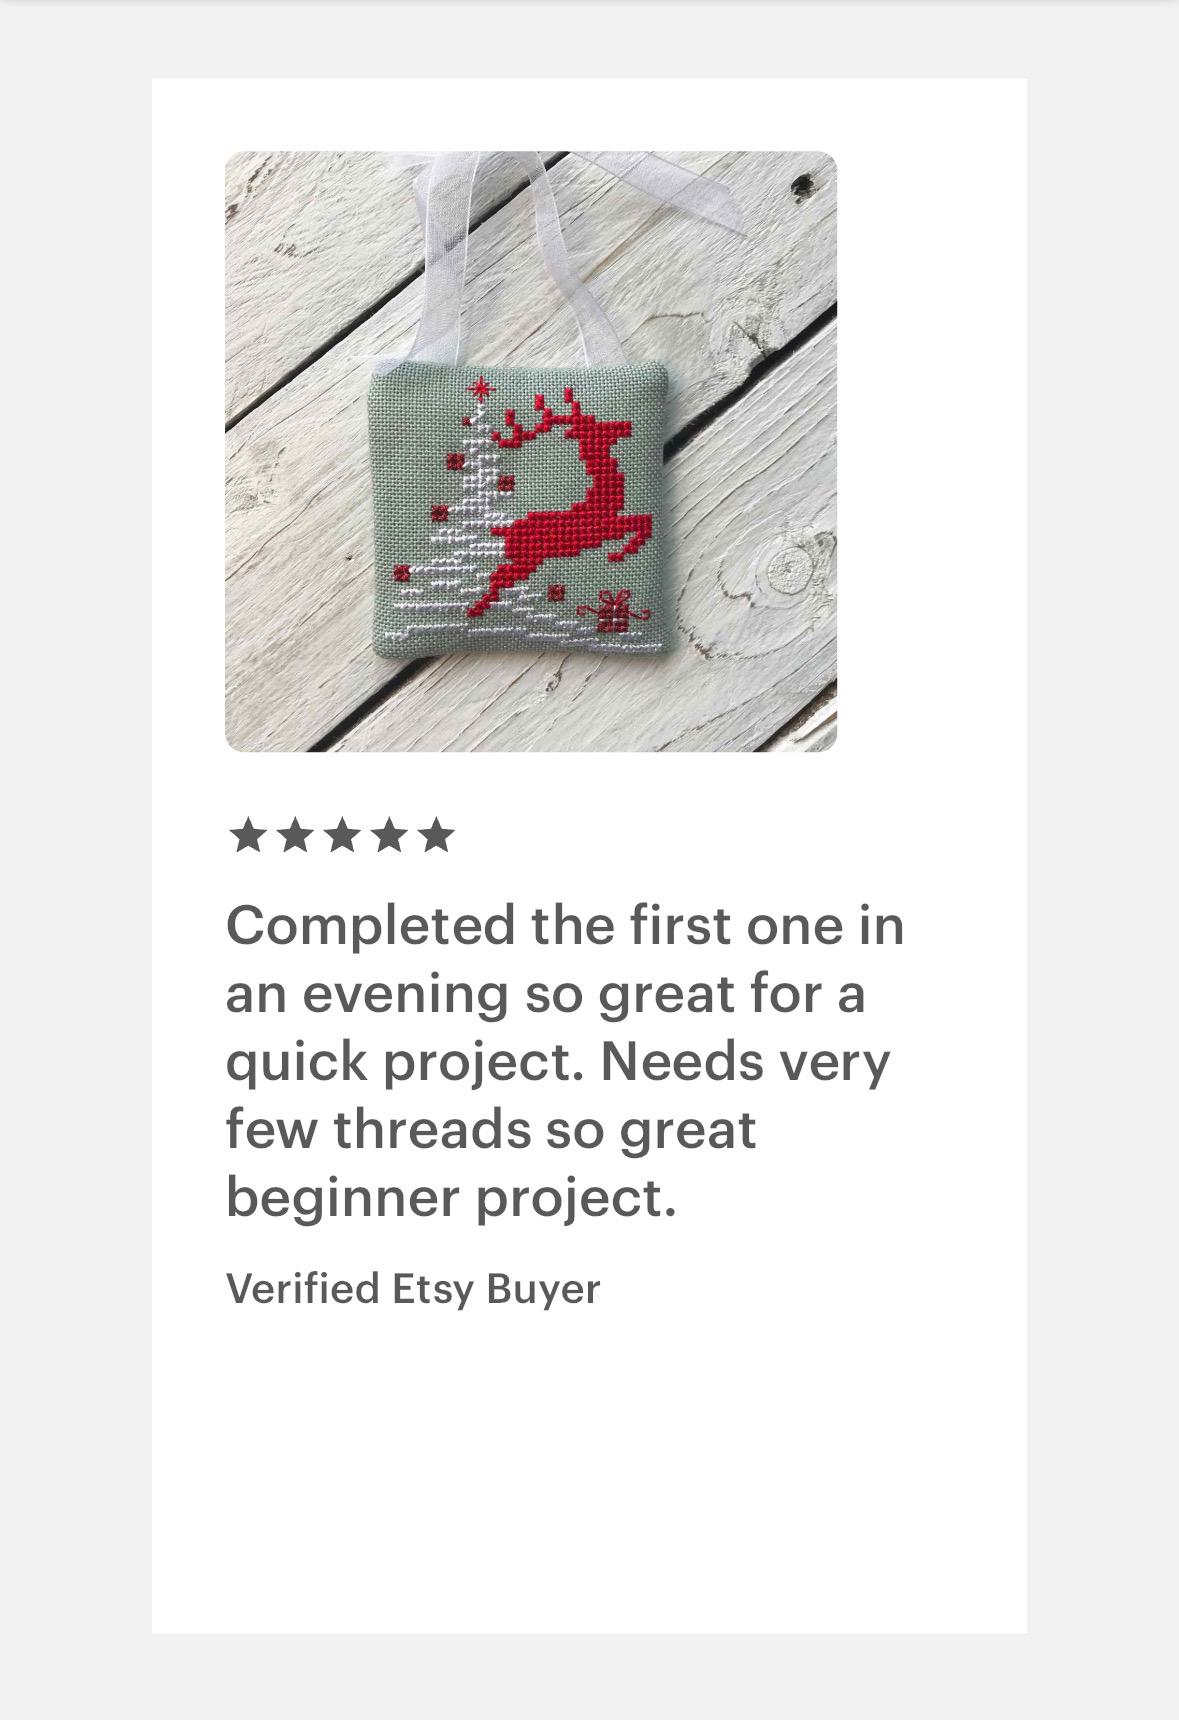Click the "an evening so great for a" line
The width and height of the screenshot is (1179, 1722).
pos(545,993)
